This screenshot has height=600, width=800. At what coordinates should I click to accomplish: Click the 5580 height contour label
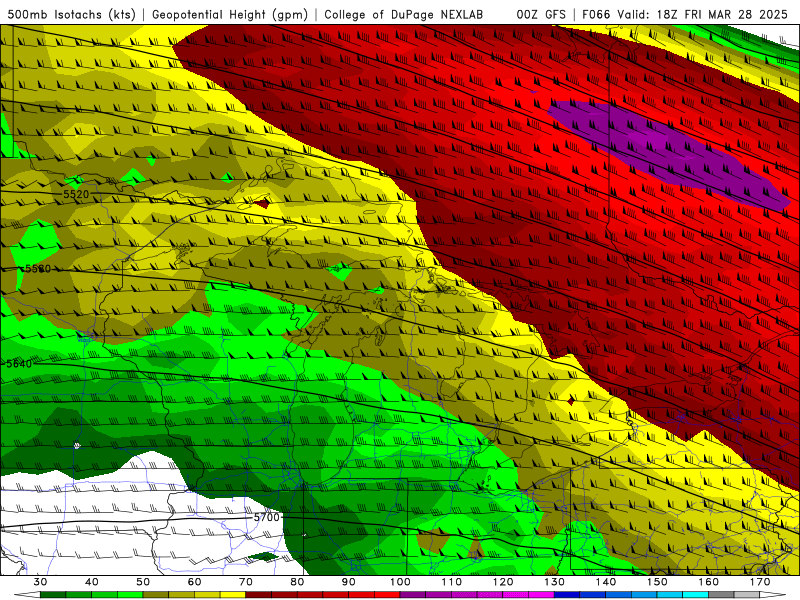38,268
